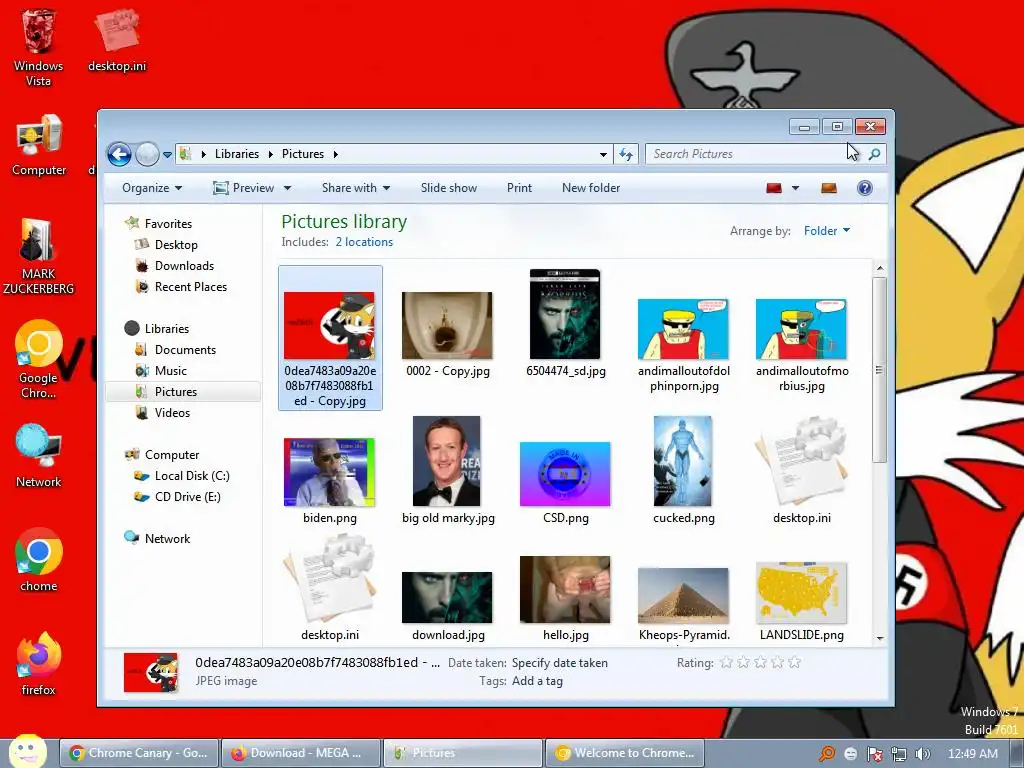Open the 2 locations link
This screenshot has width=1024, height=768.
coord(364,242)
